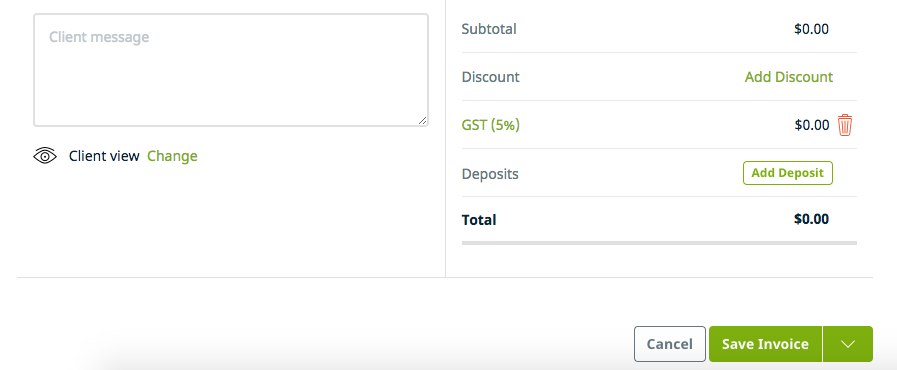
Task: Expand the Save Invoice dropdown arrow
Action: [x=848, y=344]
